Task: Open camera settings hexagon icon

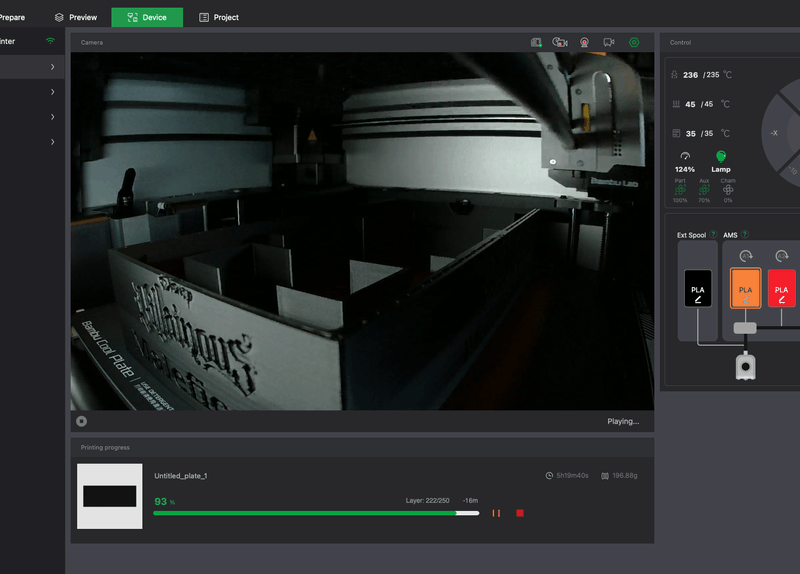Action: 634,42
